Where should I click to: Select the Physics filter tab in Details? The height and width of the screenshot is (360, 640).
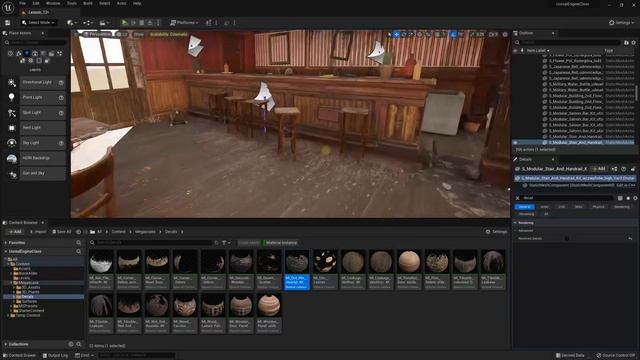598,207
